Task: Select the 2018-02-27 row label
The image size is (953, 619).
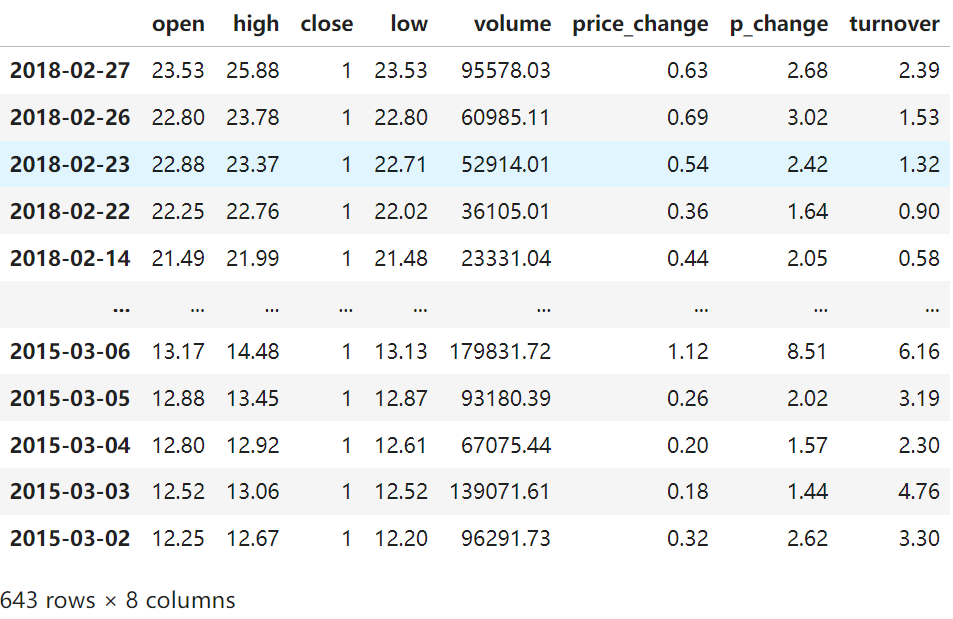Action: coord(70,70)
